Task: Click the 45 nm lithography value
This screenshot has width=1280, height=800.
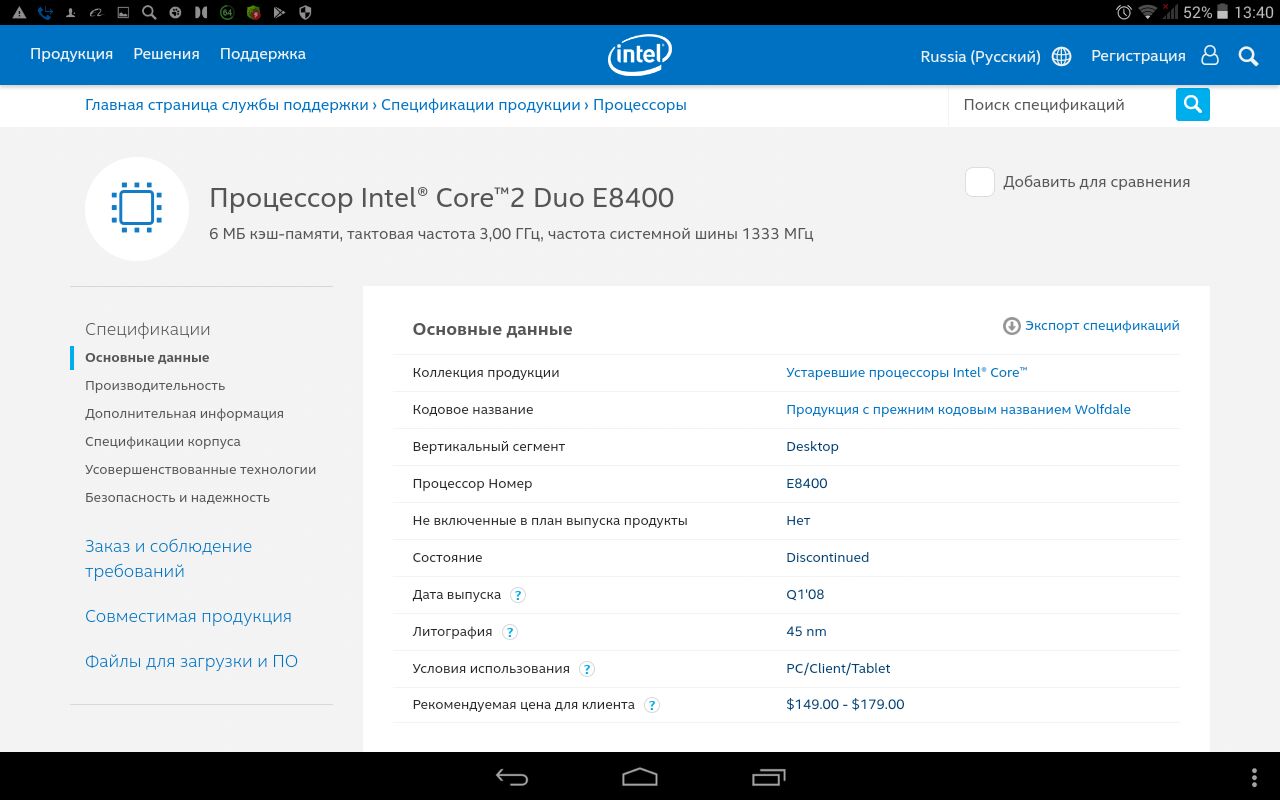Action: point(806,632)
